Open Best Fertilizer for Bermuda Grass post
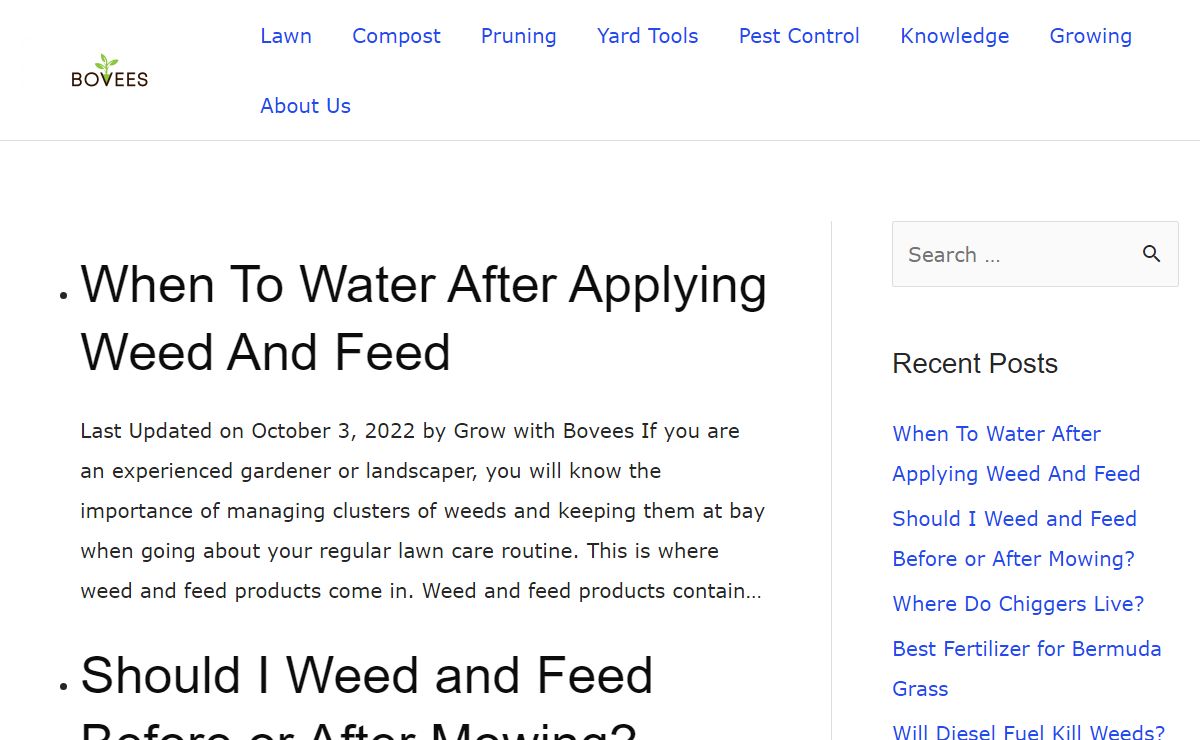 (1027, 668)
